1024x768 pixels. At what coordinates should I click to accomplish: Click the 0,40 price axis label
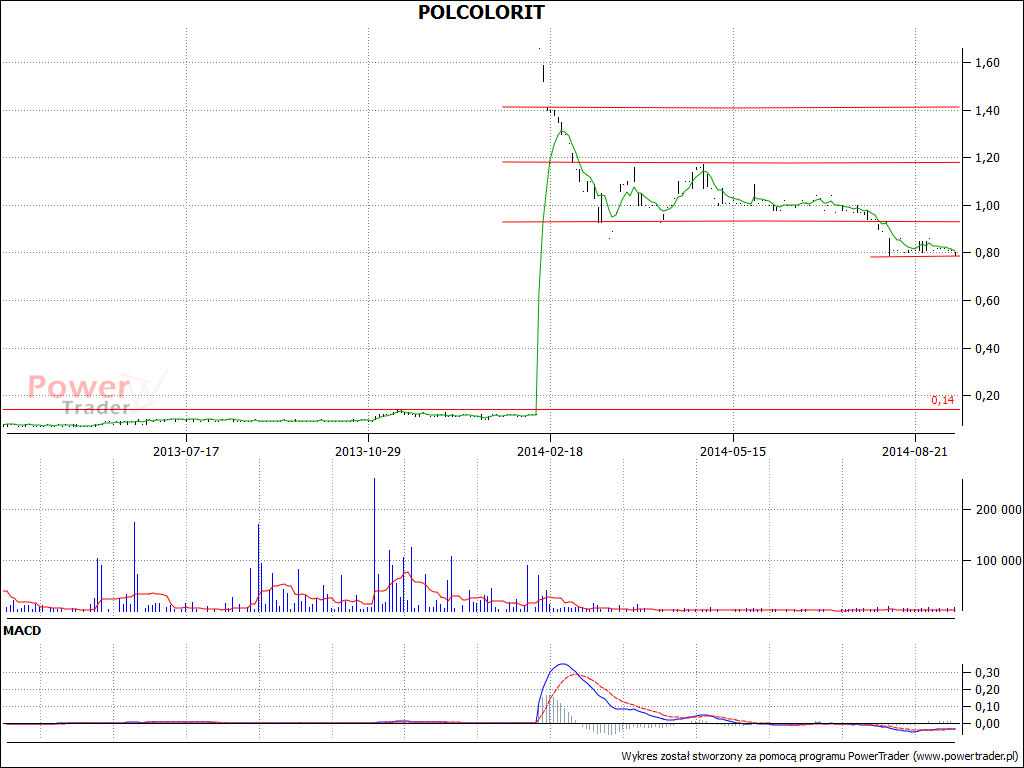pyautogui.click(x=985, y=348)
